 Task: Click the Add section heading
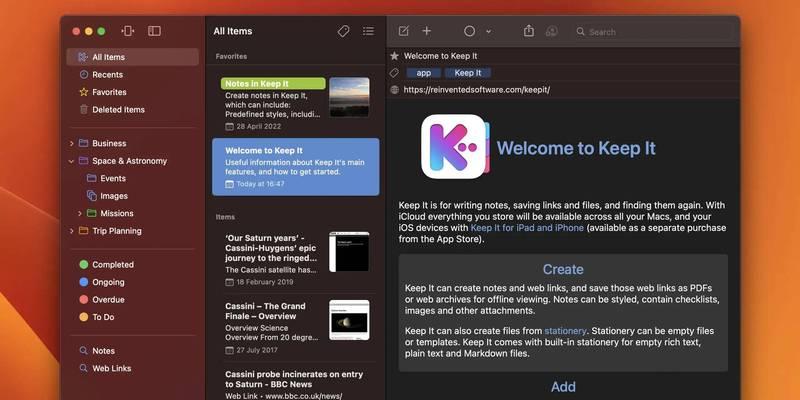click(x=563, y=387)
